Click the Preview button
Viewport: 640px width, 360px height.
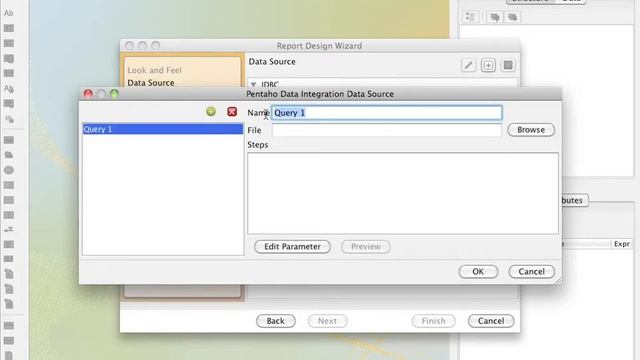(366, 247)
